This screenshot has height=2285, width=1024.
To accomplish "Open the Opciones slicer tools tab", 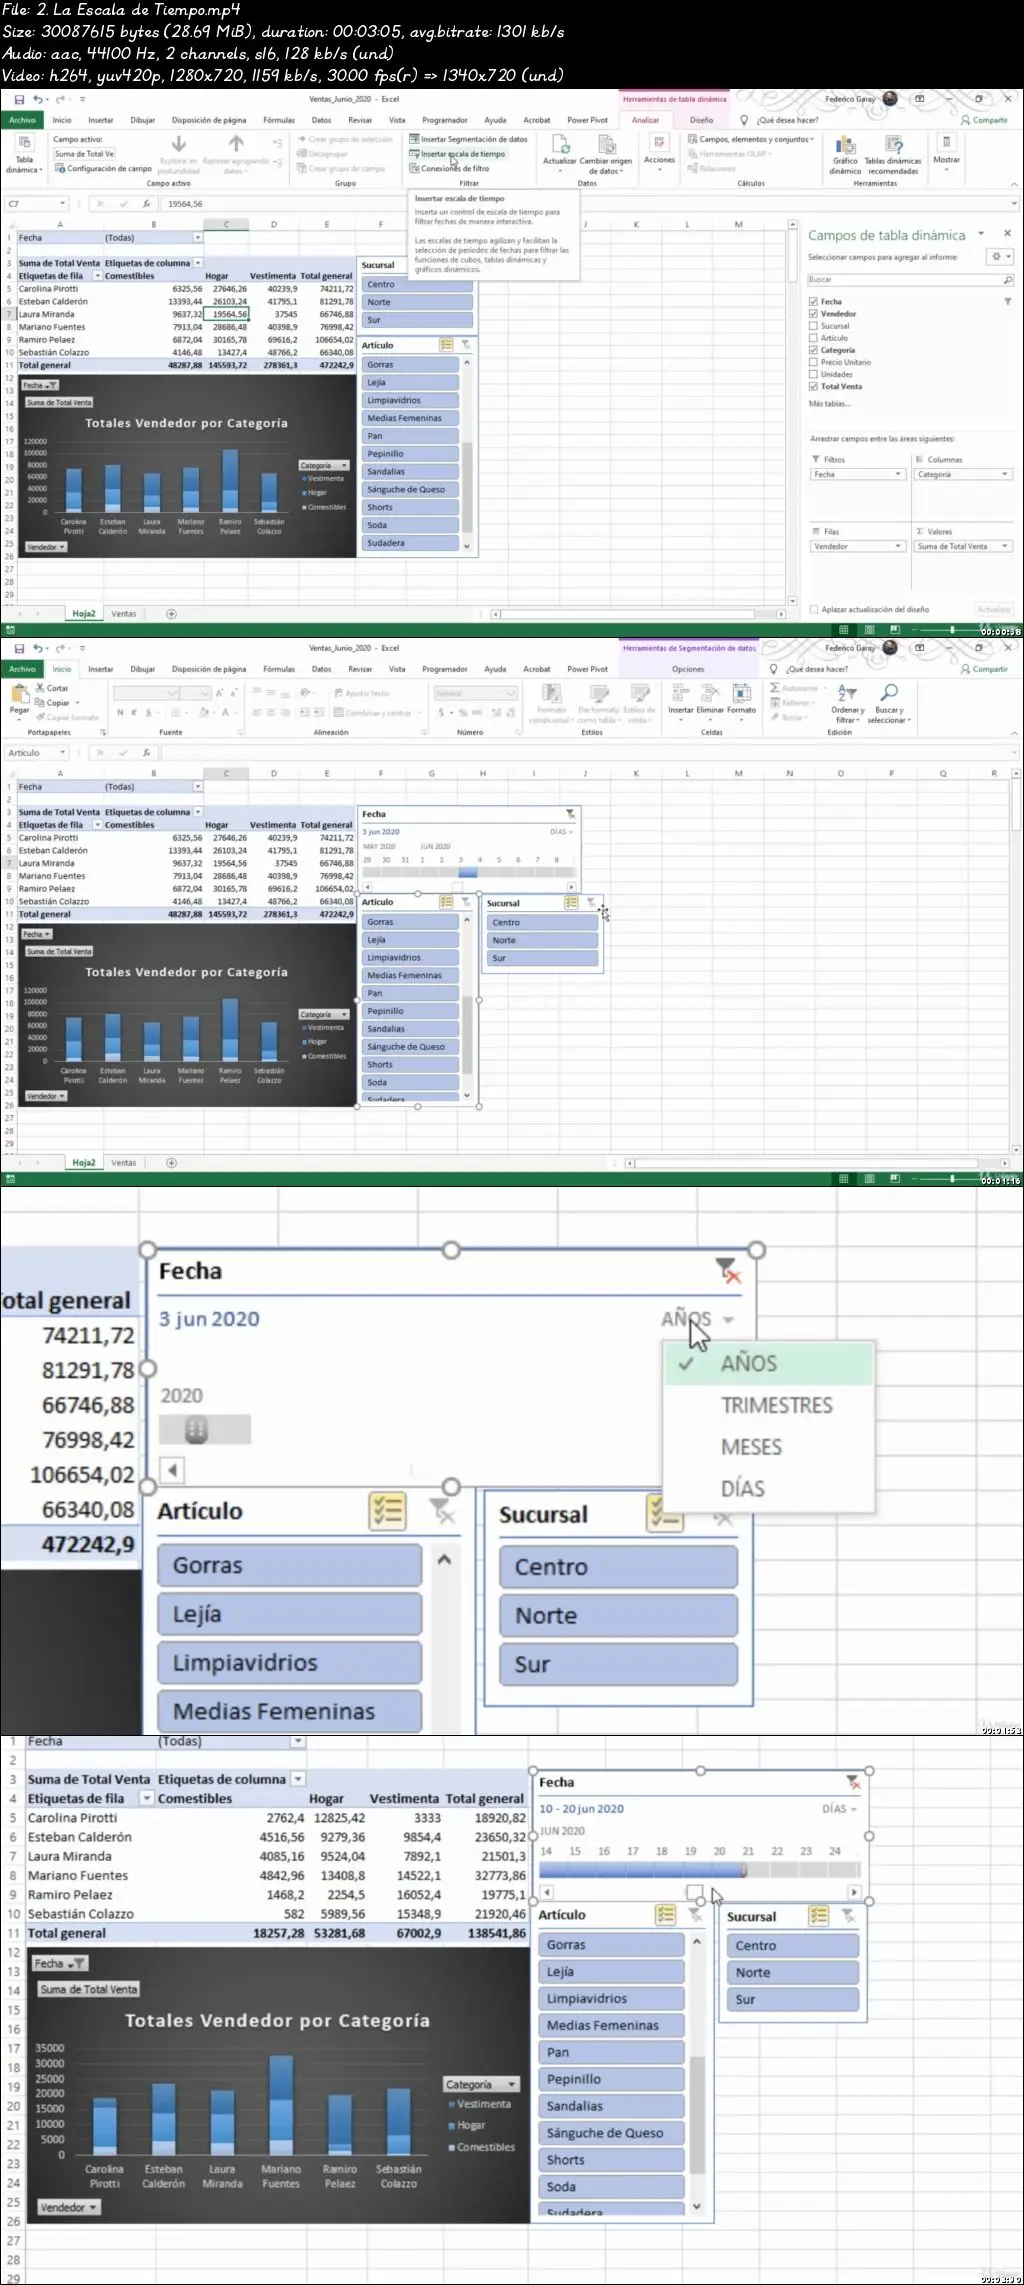I will pos(688,669).
